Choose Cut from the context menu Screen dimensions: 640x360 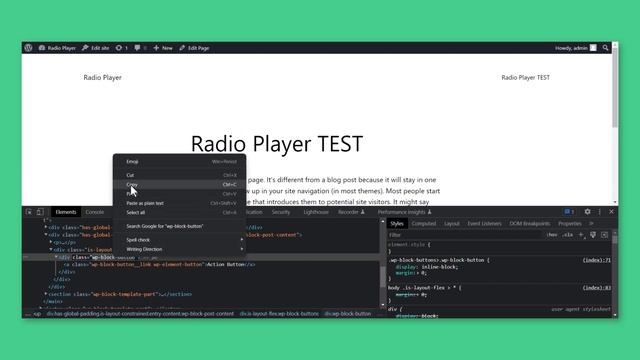(180, 175)
